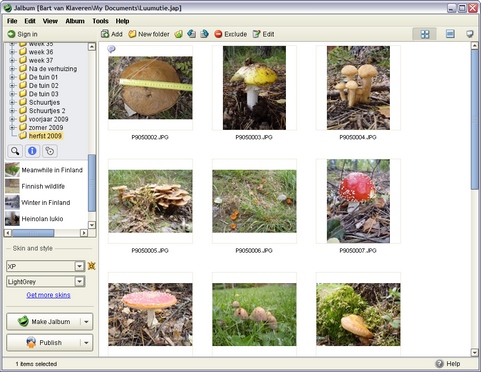Expand the Na de verhuizing folder node
This screenshot has width=481, height=372.
[x=12, y=69]
